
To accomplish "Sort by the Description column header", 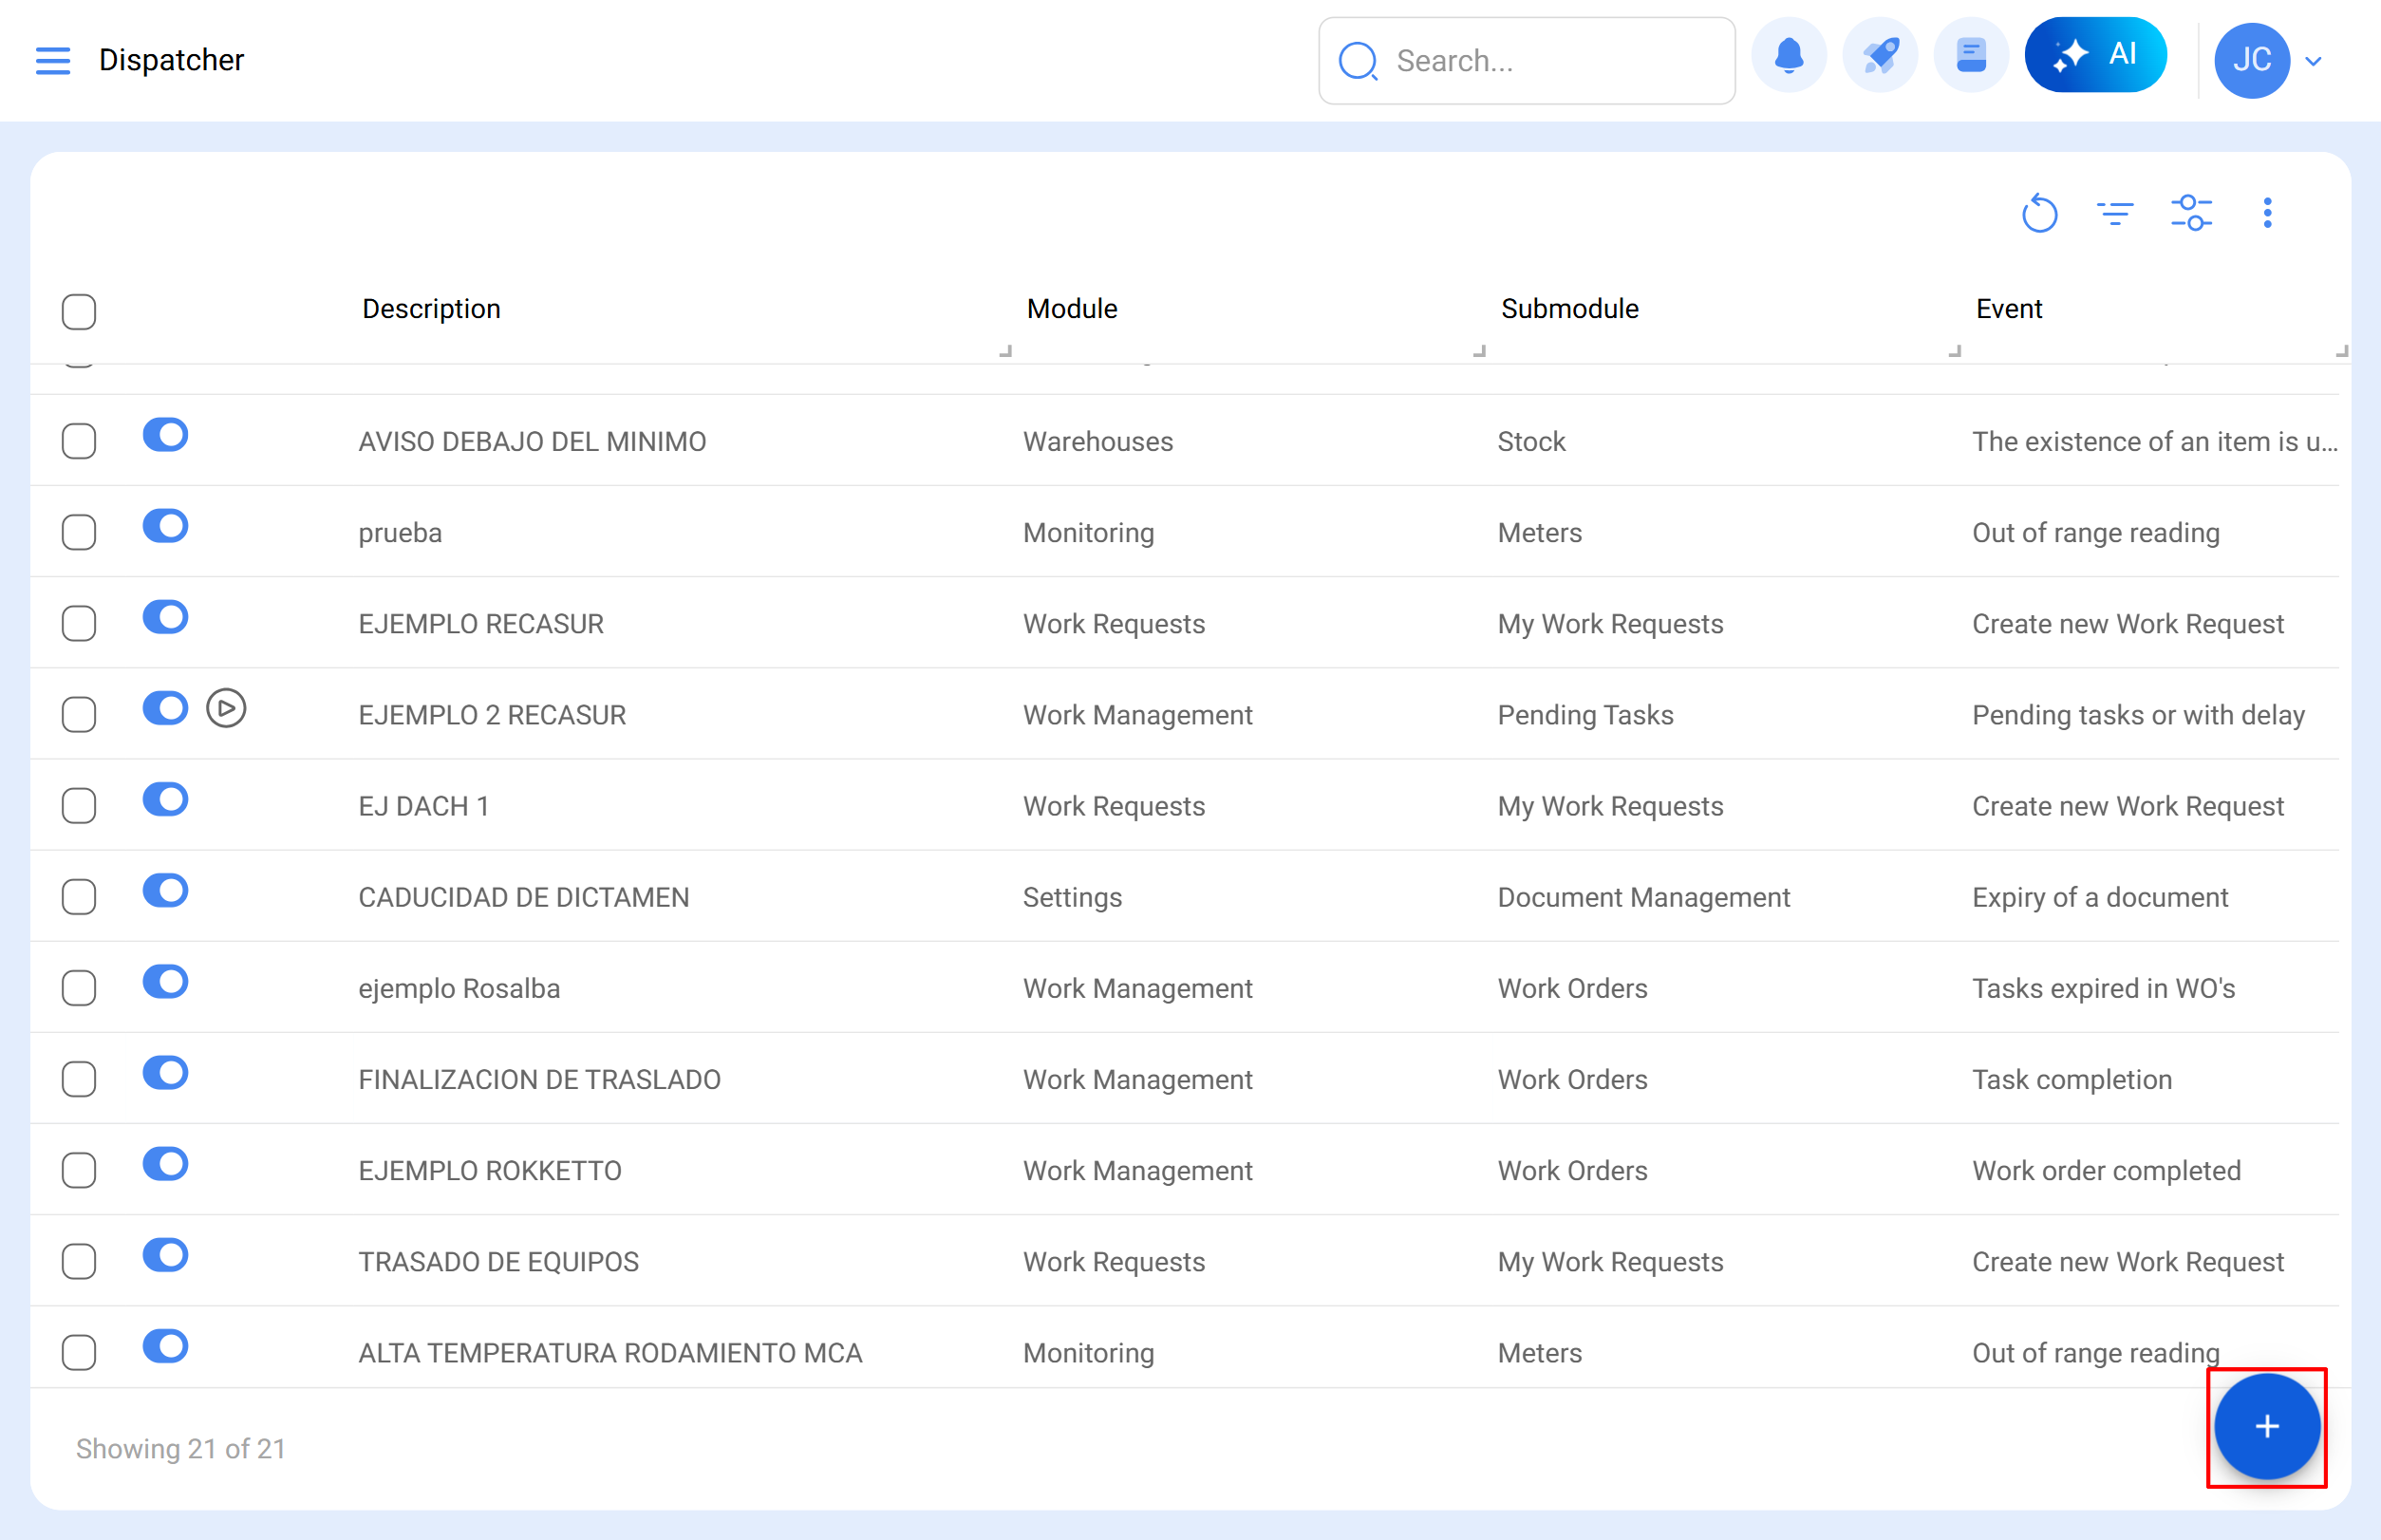I will [431, 309].
